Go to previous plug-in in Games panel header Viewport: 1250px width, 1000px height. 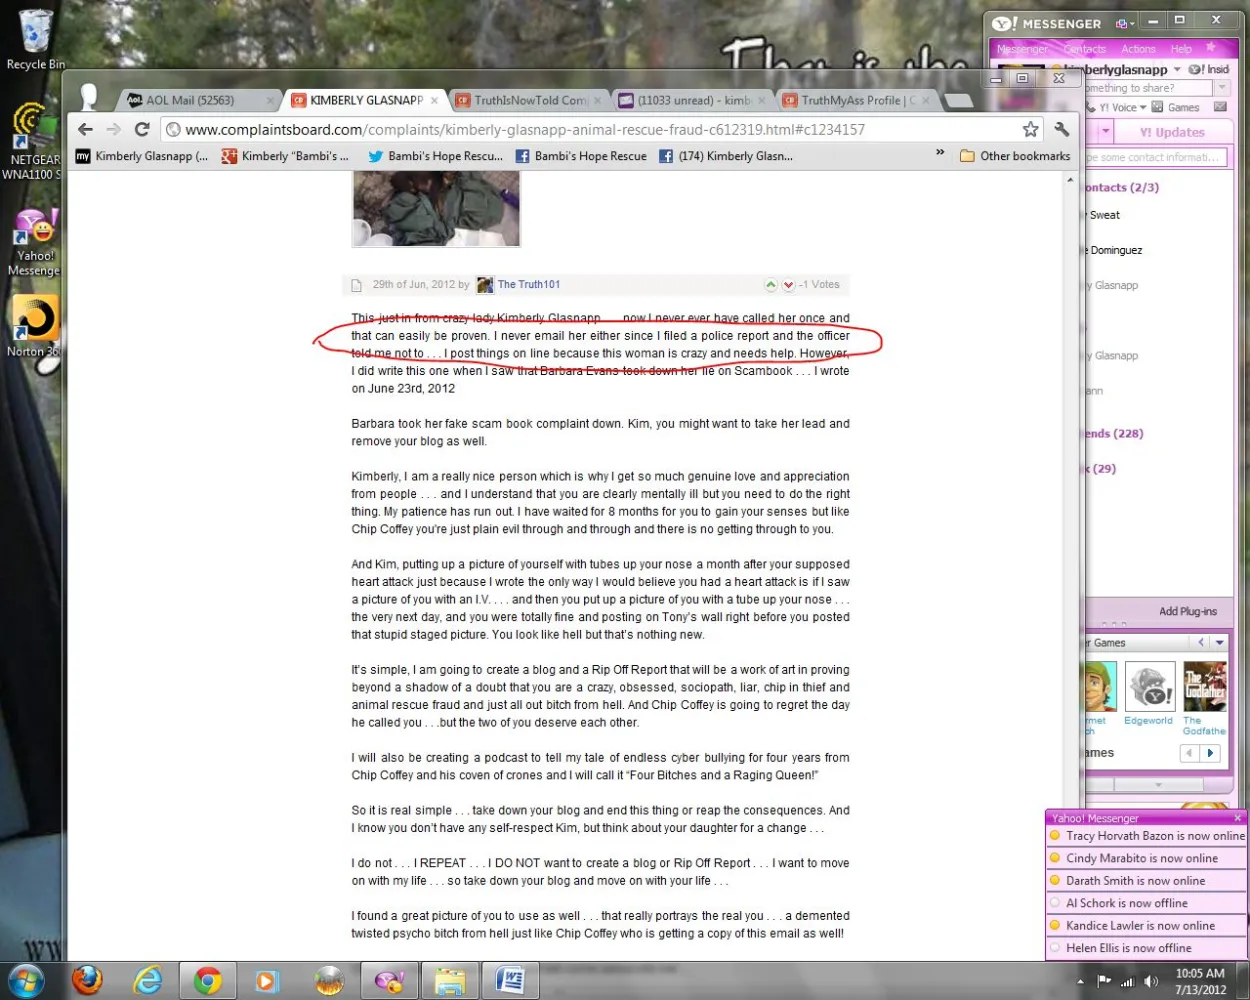pos(1201,643)
